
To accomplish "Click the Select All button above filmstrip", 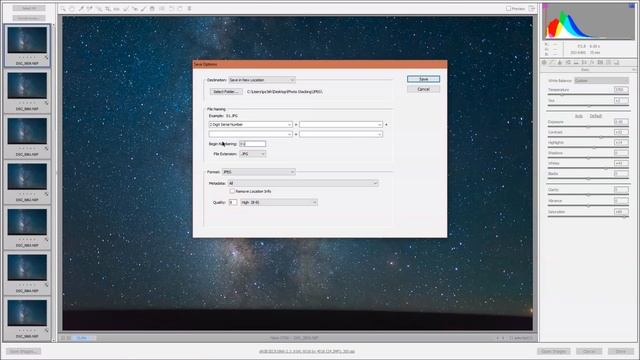I will click(29, 8).
